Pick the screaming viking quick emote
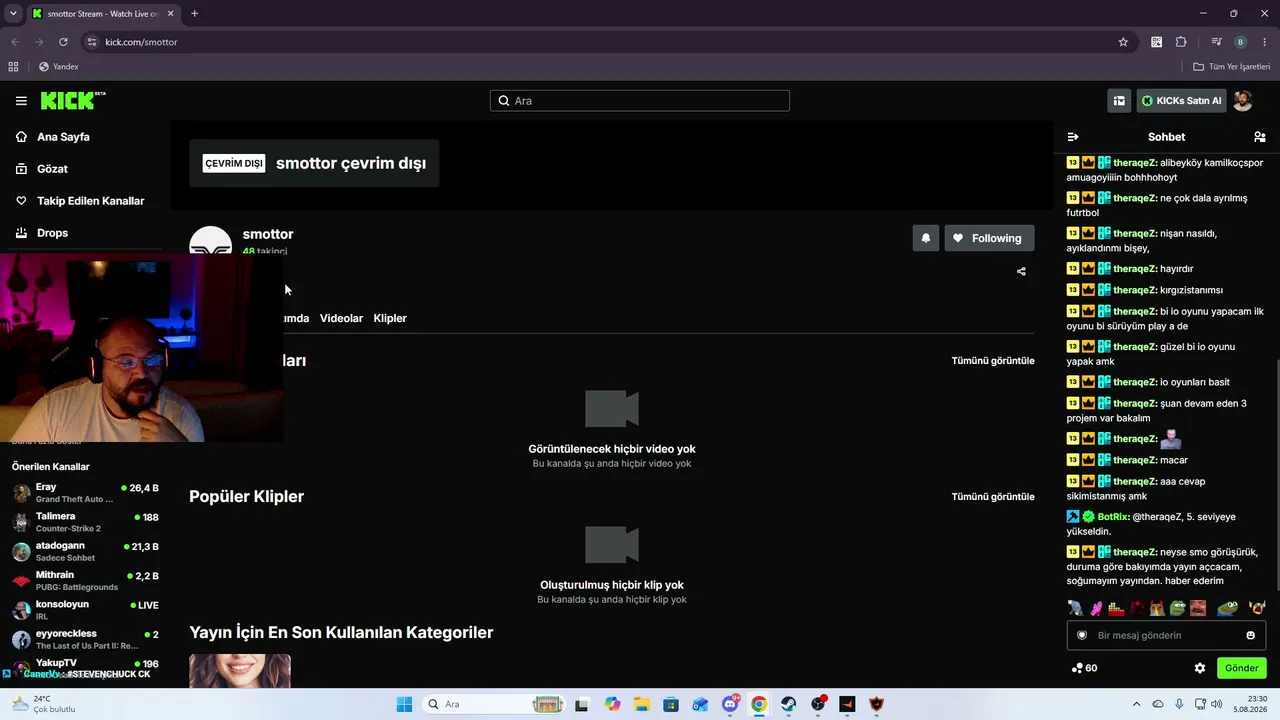The image size is (1280, 720). pos(1257,607)
